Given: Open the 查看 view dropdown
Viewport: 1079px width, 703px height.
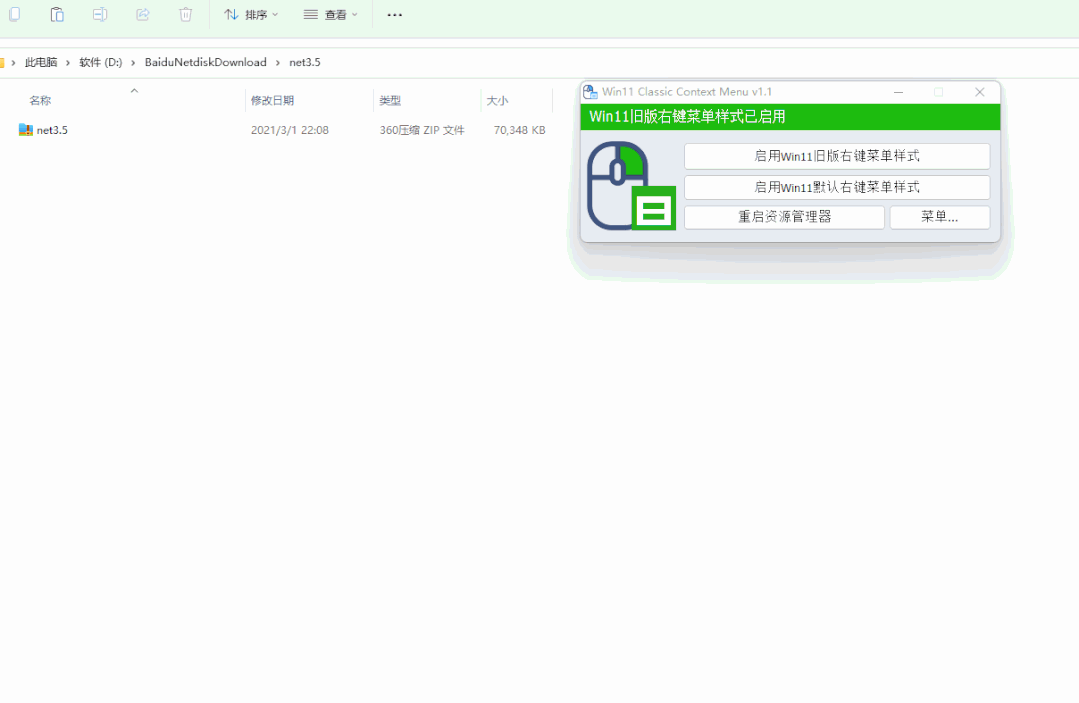Looking at the screenshot, I should coord(330,14).
